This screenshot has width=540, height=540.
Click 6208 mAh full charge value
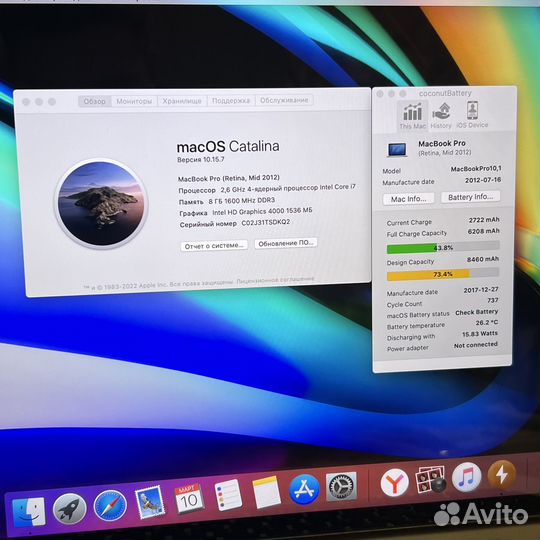(484, 231)
